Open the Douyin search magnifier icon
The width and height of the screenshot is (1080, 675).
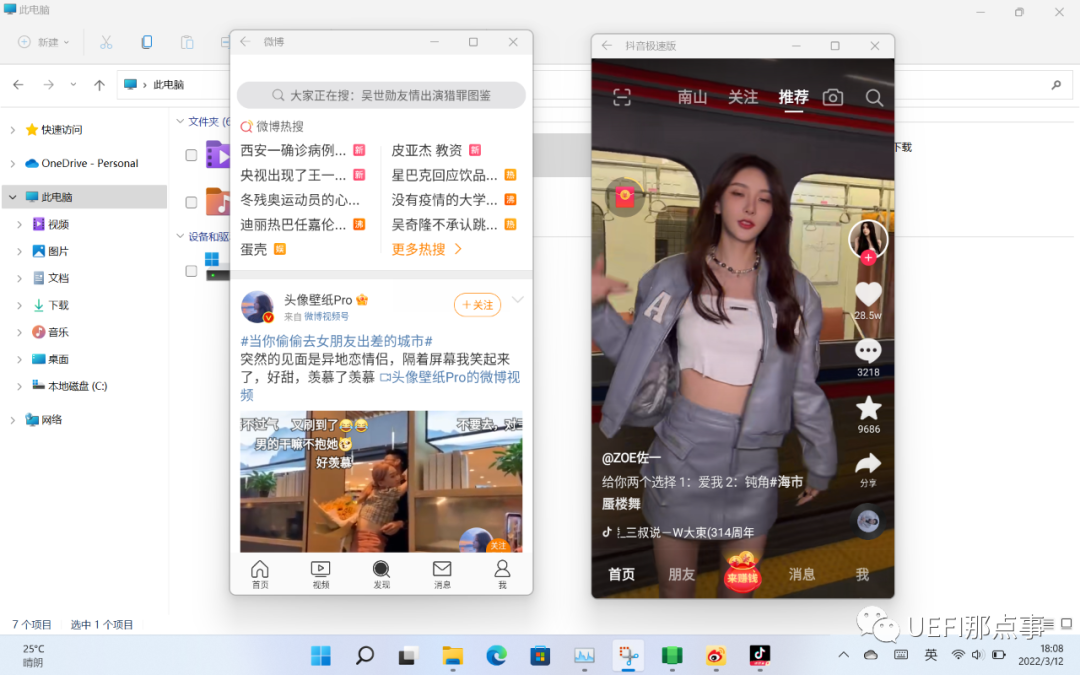click(874, 97)
